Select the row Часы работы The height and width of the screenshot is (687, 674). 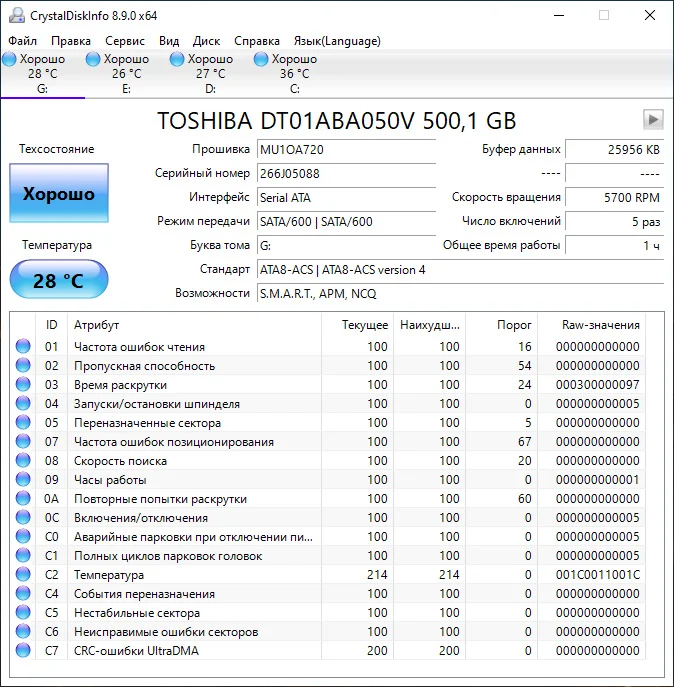[328, 479]
